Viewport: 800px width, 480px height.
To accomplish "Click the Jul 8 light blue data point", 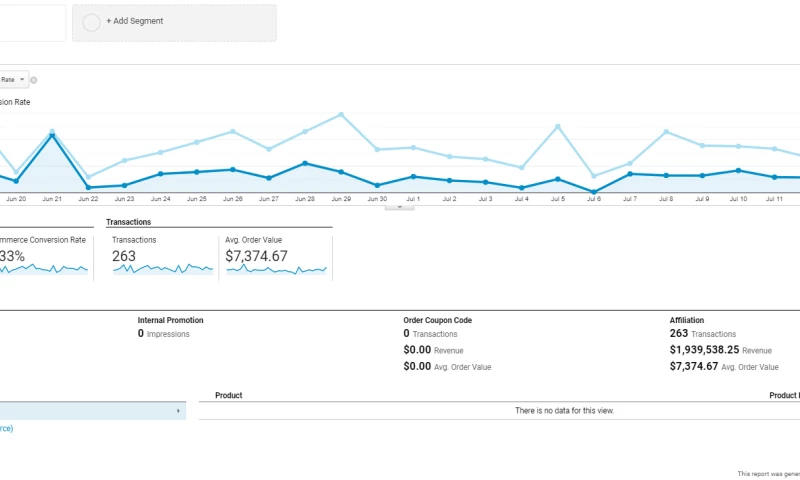I will (x=666, y=131).
